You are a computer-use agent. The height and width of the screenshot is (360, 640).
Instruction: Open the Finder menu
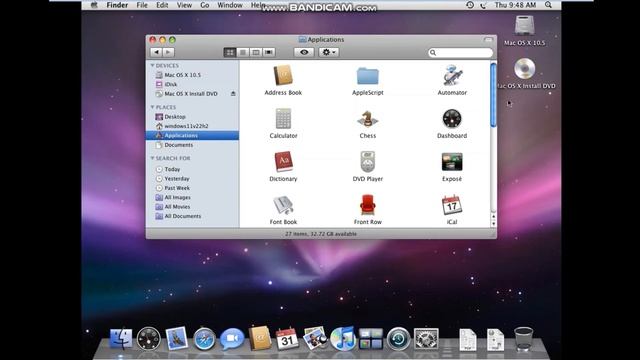(117, 5)
